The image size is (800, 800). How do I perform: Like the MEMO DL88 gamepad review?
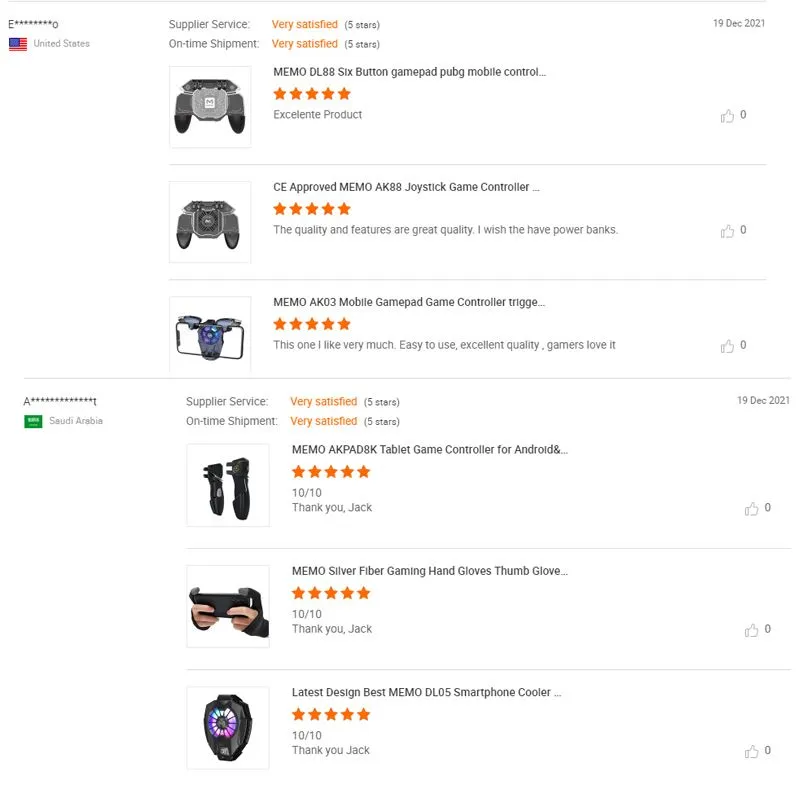coord(729,115)
